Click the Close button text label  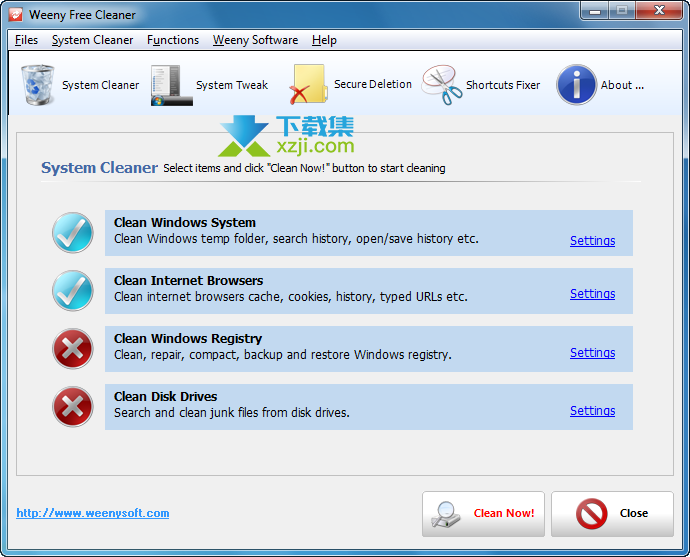click(x=634, y=513)
